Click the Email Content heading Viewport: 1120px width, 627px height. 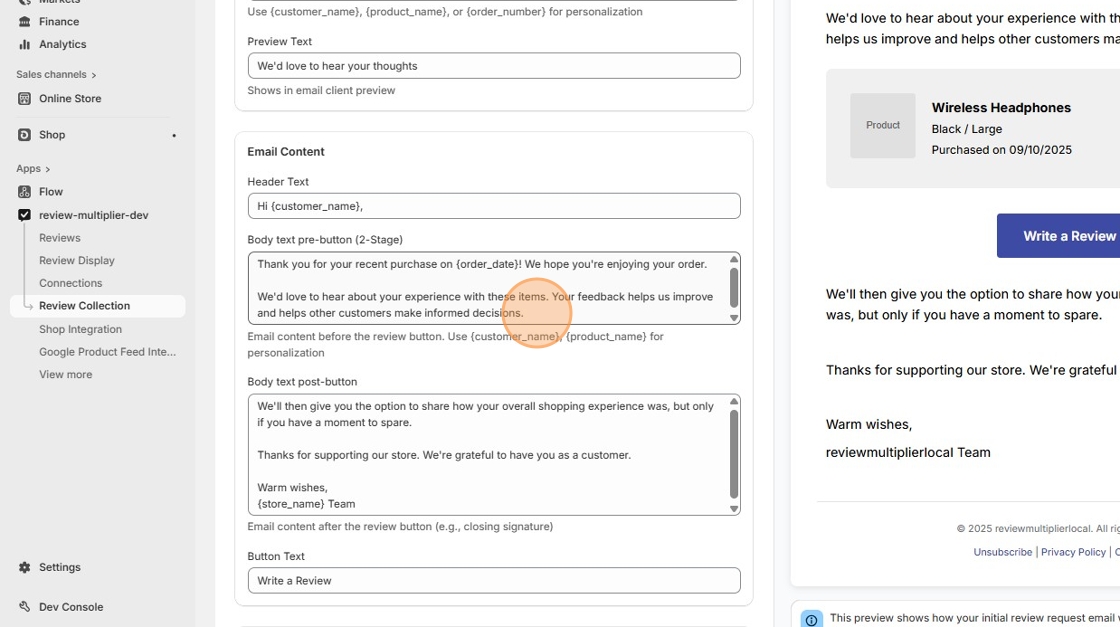[x=286, y=151]
